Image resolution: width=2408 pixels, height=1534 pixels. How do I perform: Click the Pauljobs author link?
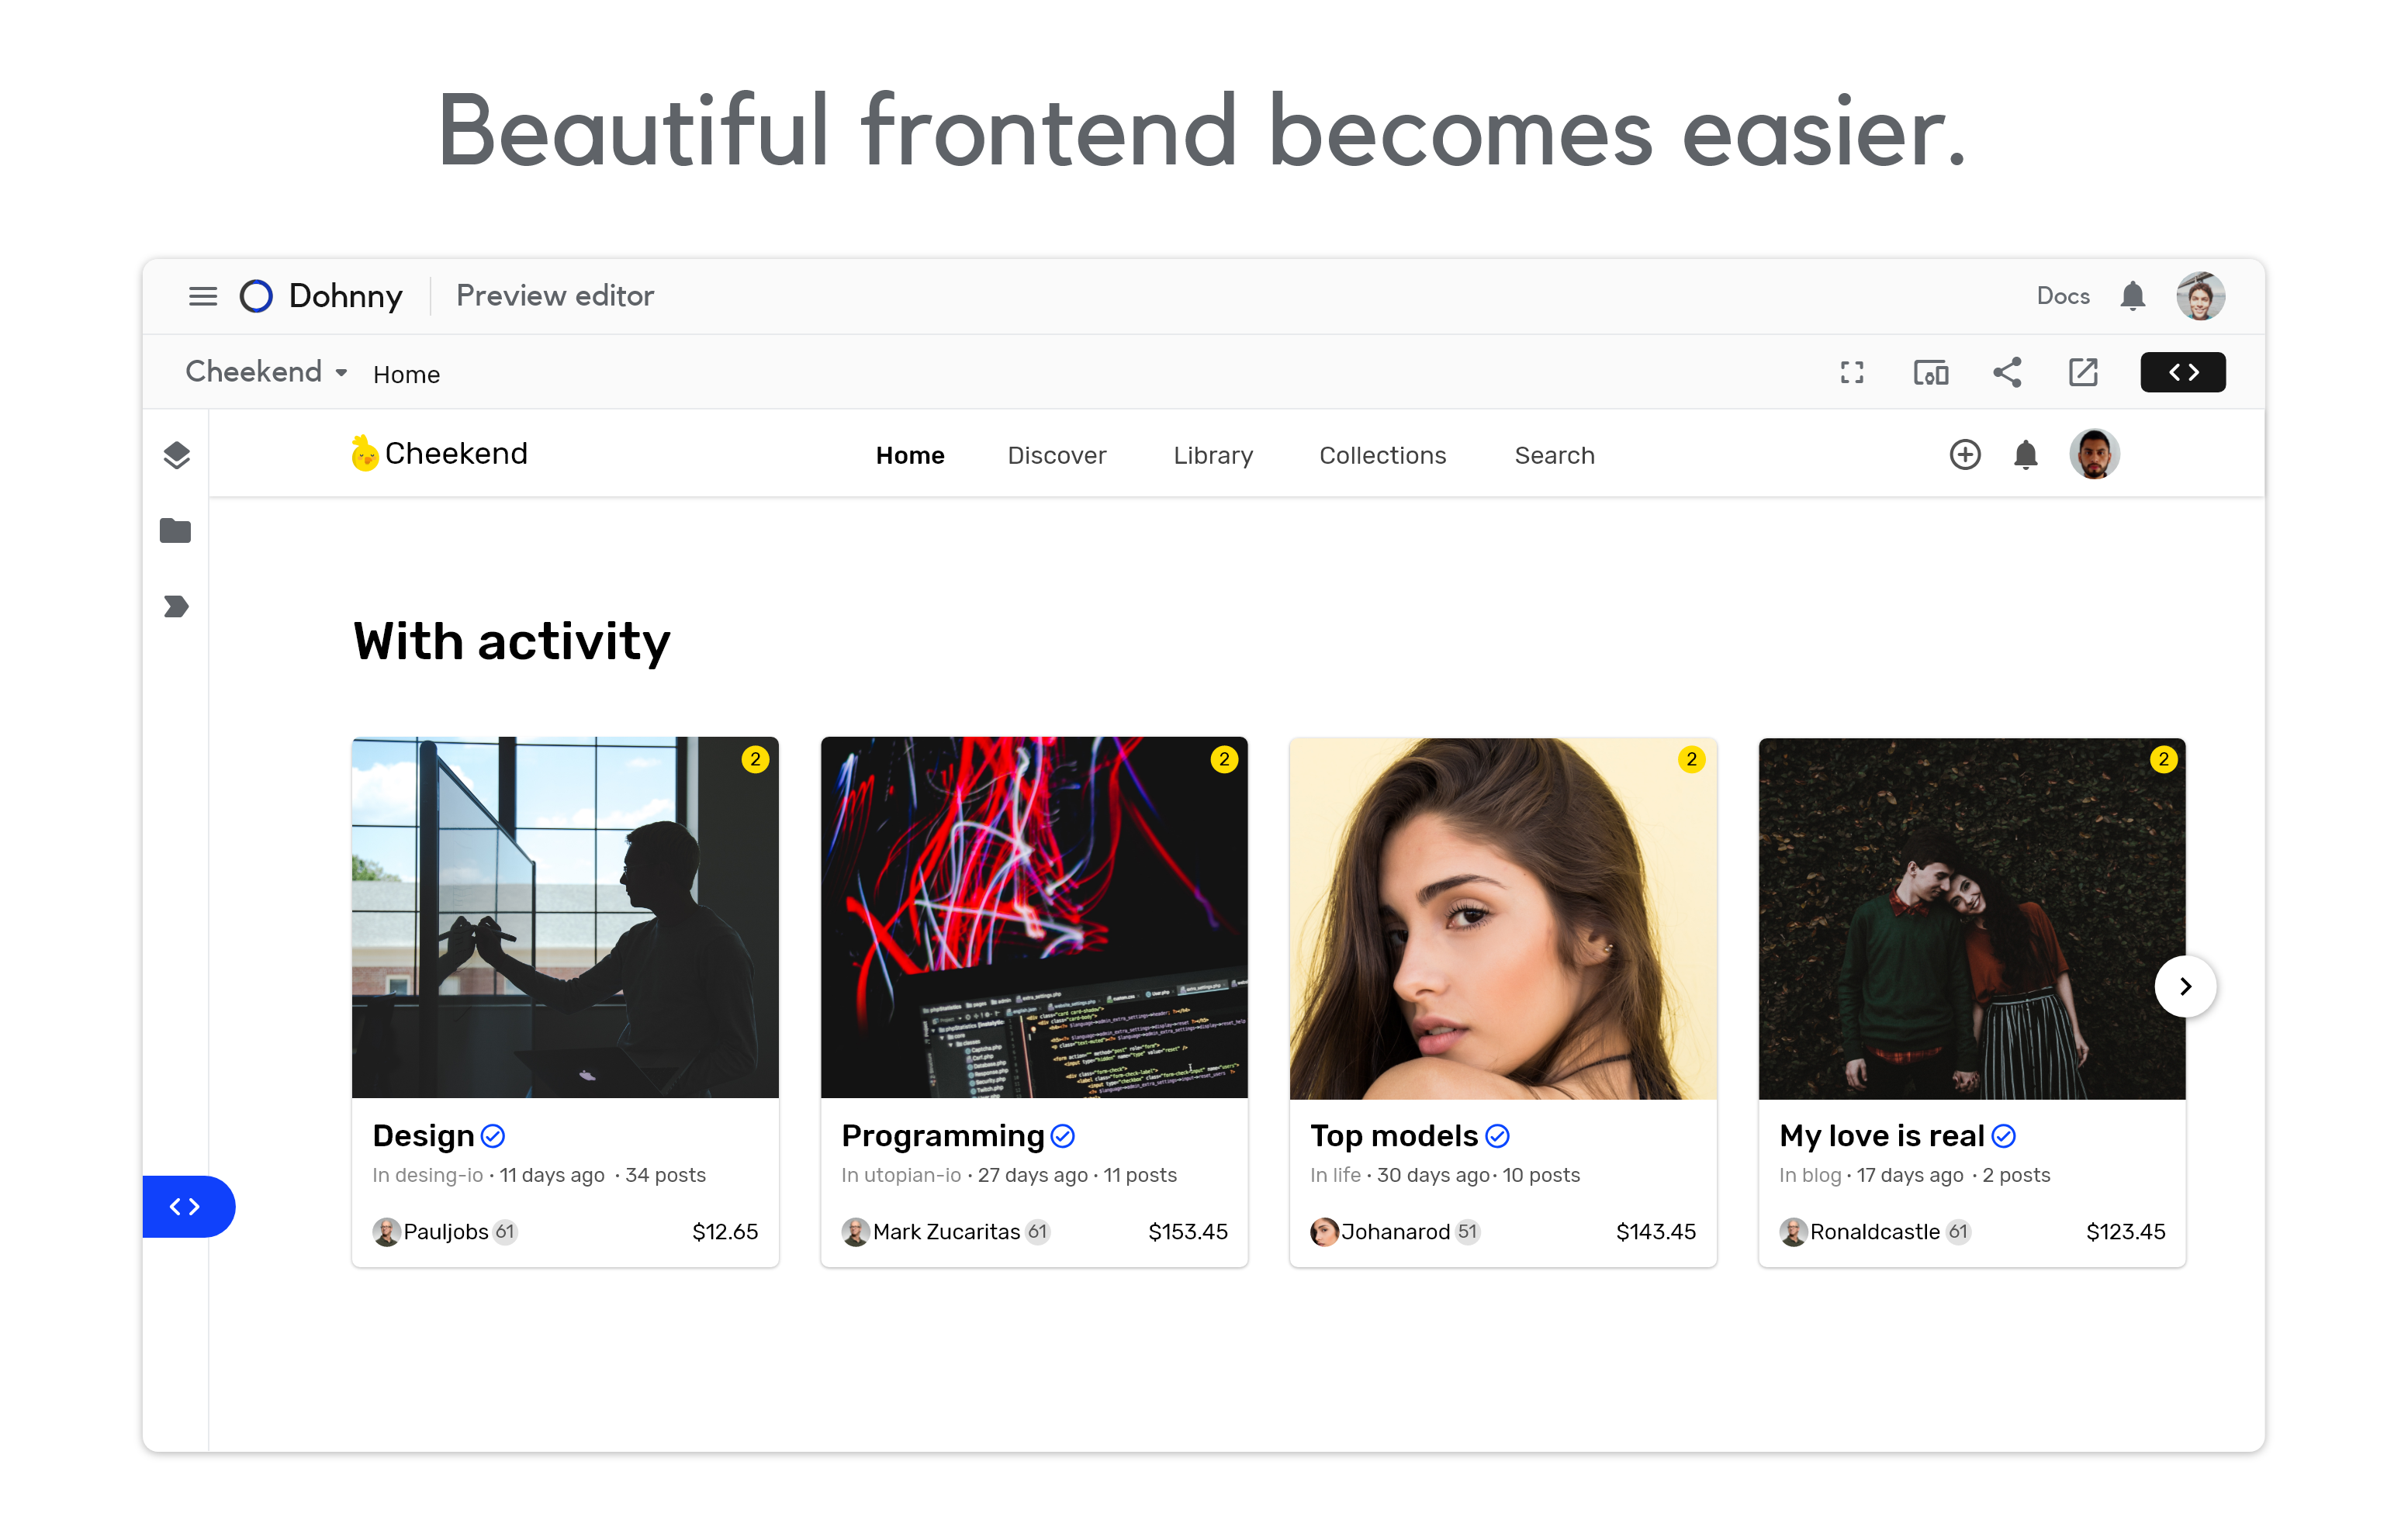(x=445, y=1232)
